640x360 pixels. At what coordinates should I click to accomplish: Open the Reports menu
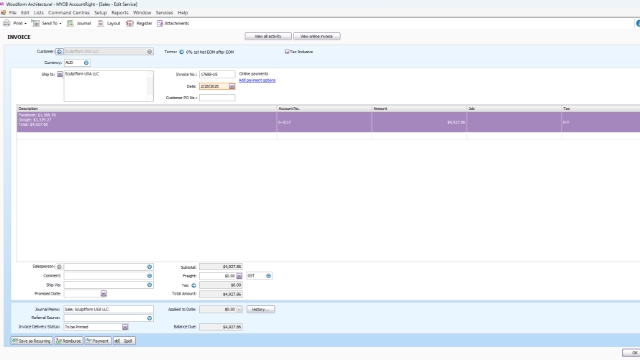(120, 13)
